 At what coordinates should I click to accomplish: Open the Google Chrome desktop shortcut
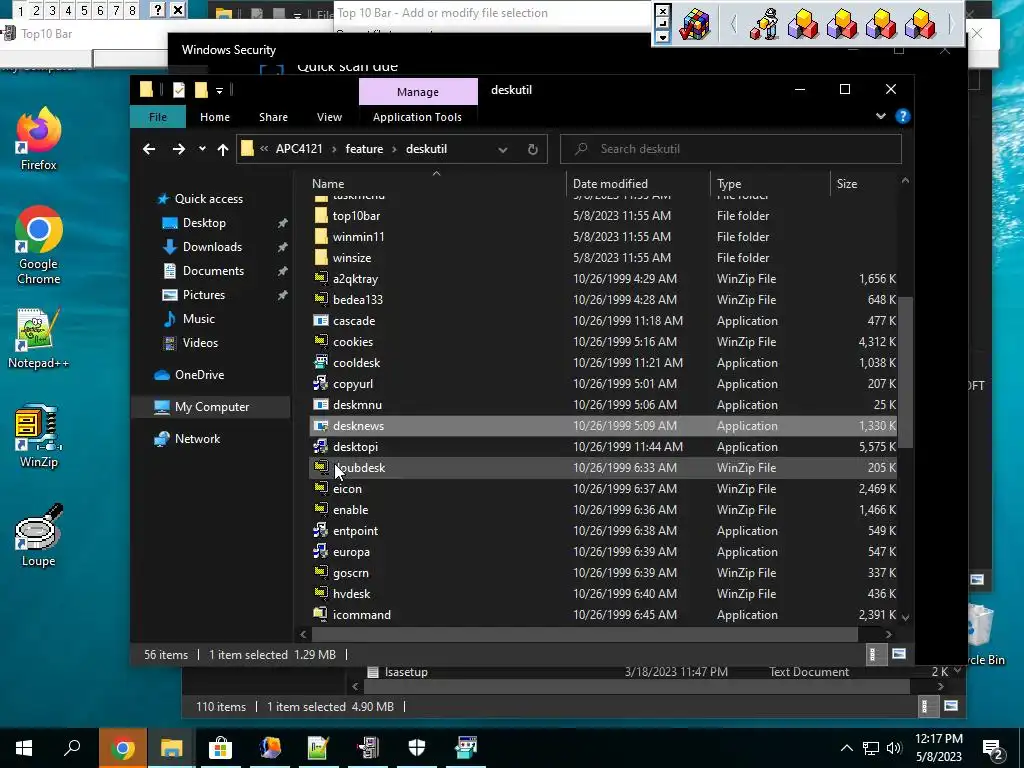(x=39, y=246)
